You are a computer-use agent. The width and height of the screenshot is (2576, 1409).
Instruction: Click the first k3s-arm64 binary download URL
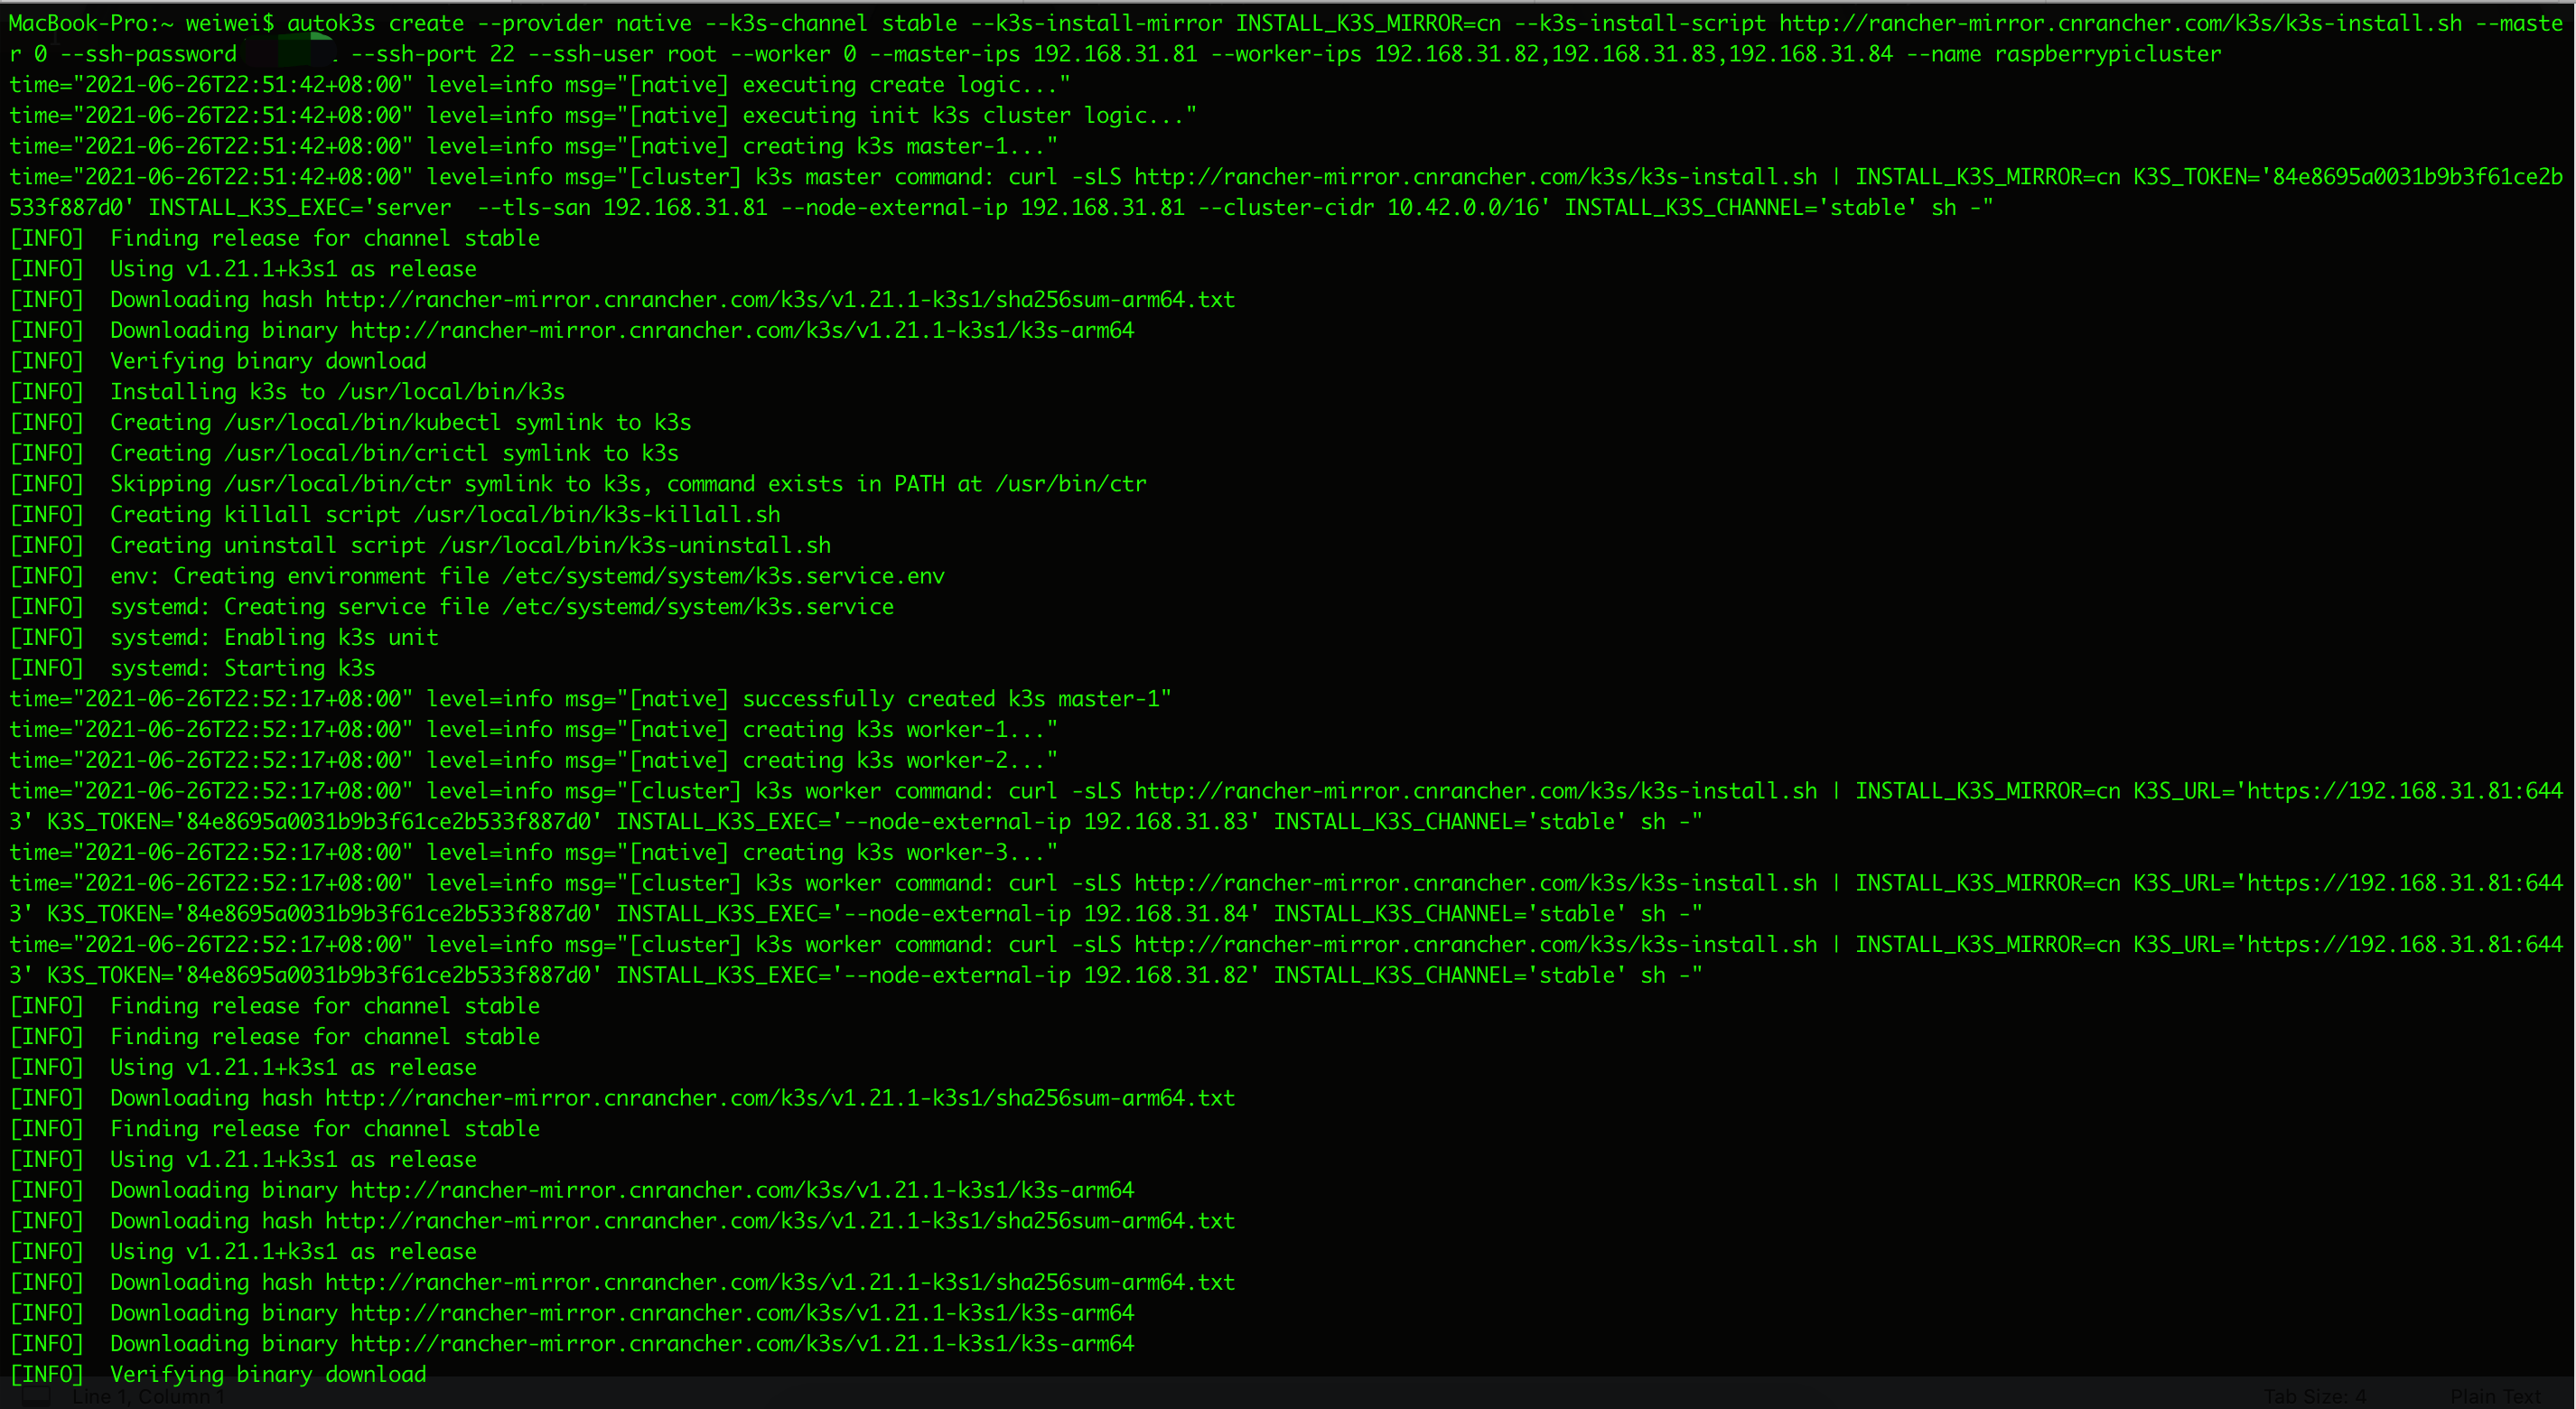742,330
